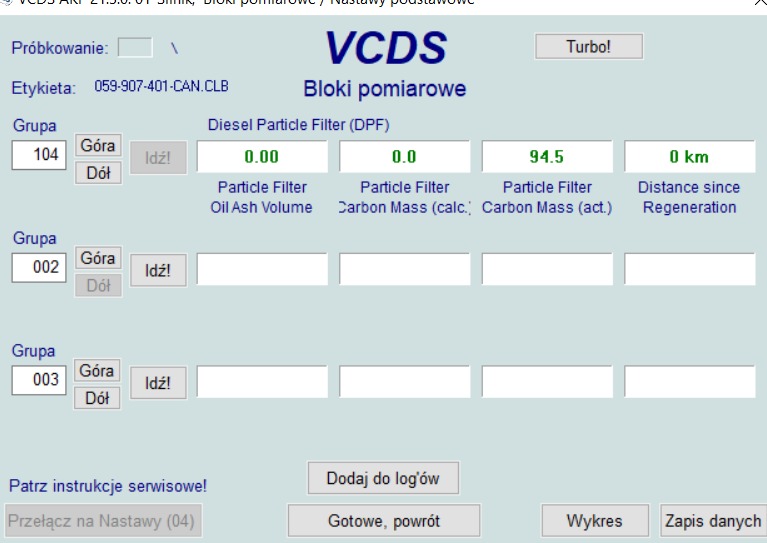Select the group 003 number field

click(39, 380)
